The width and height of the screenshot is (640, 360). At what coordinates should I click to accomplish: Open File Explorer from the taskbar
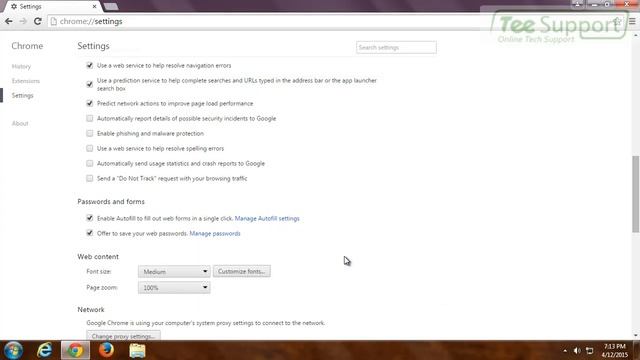click(x=138, y=350)
